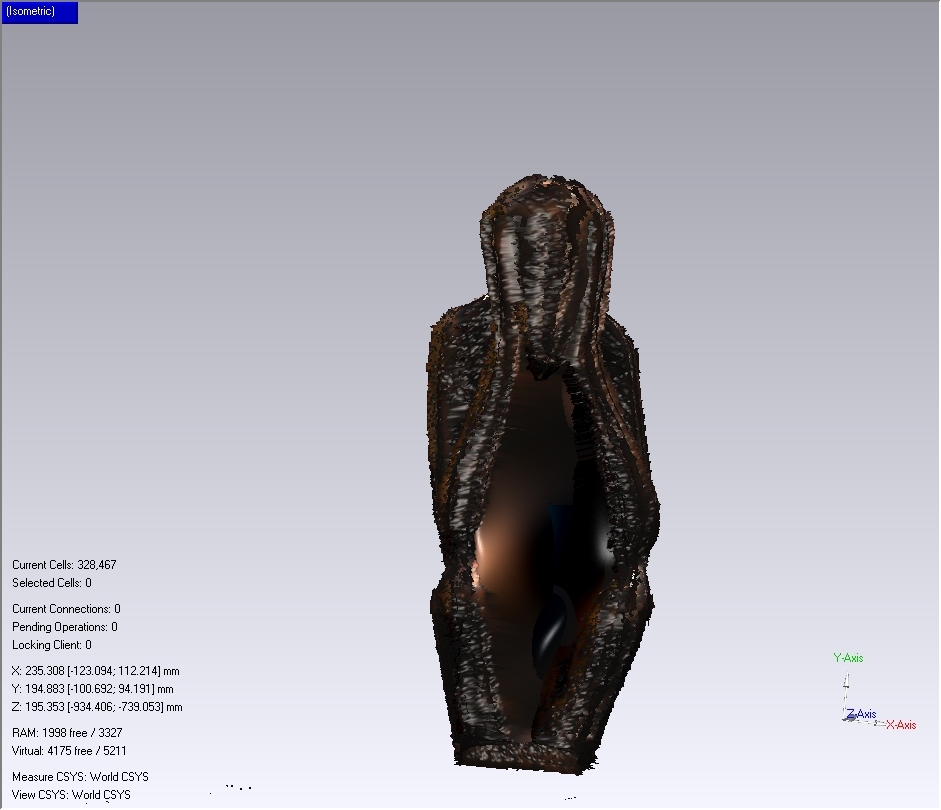
Task: Click the Current Connections: 0 text
Action: [x=66, y=609]
